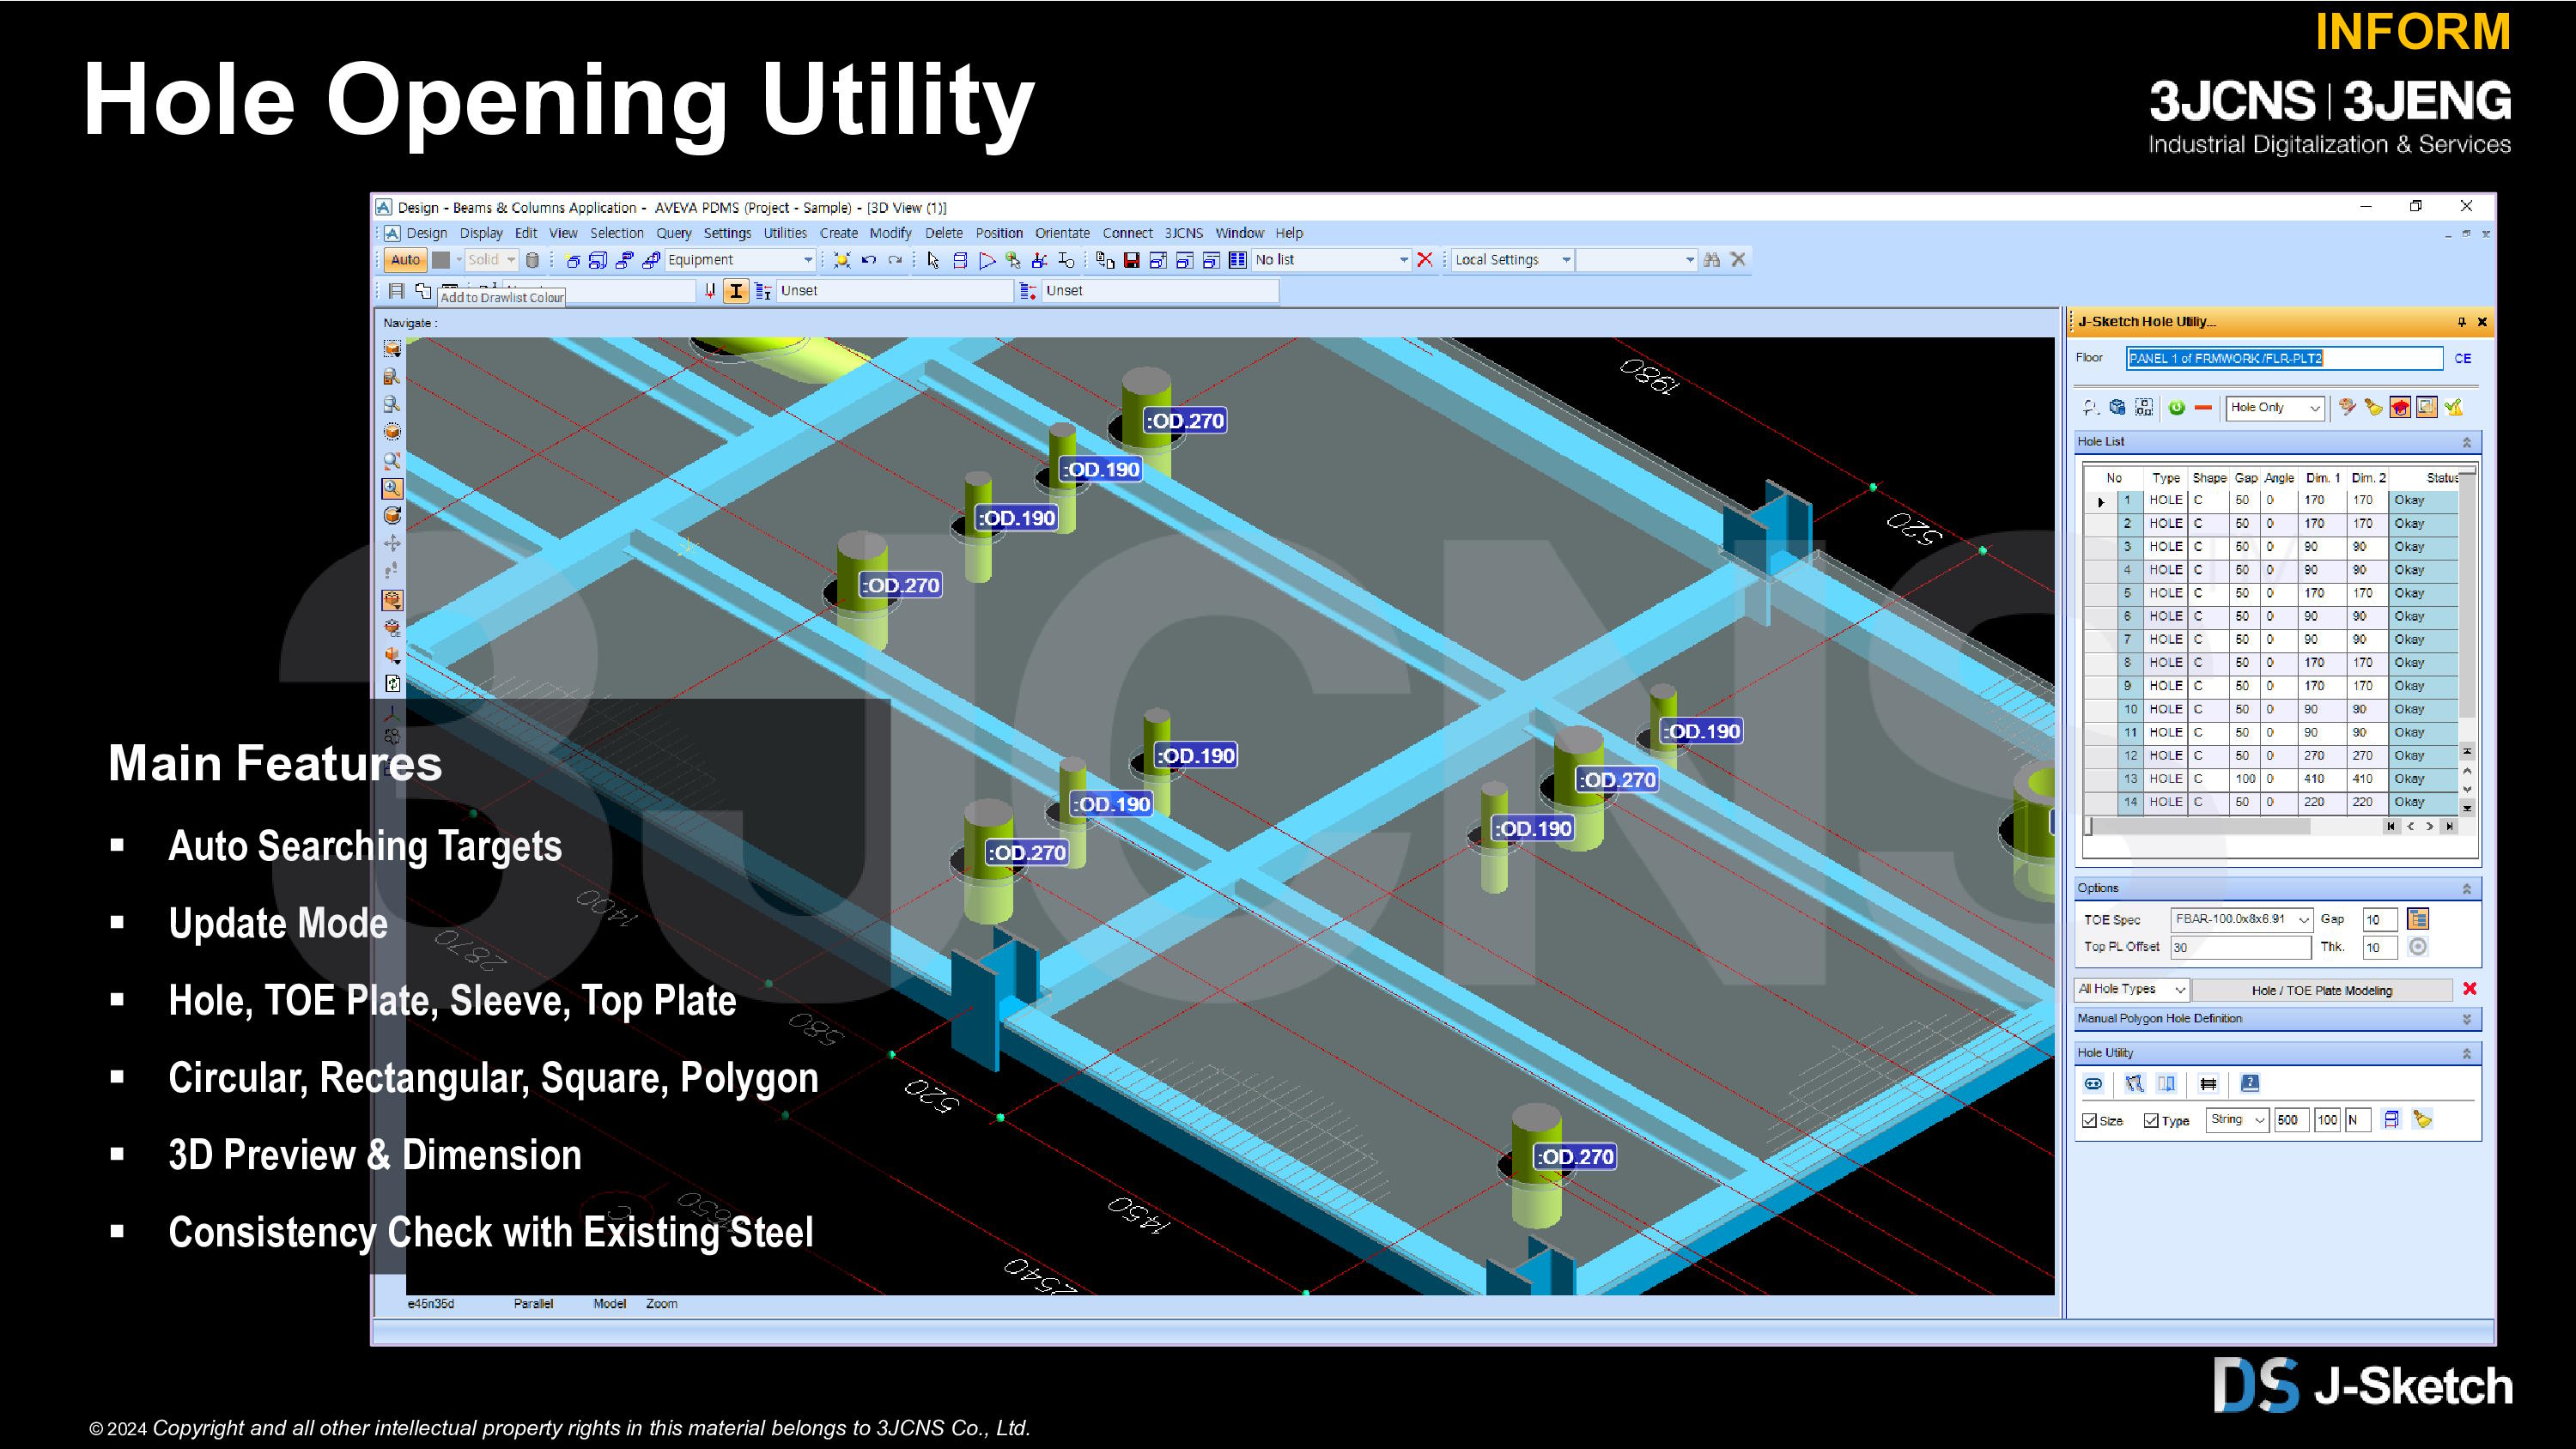Collapse the Hole List section
Viewport: 2576px width, 1449px height.
coord(2466,442)
